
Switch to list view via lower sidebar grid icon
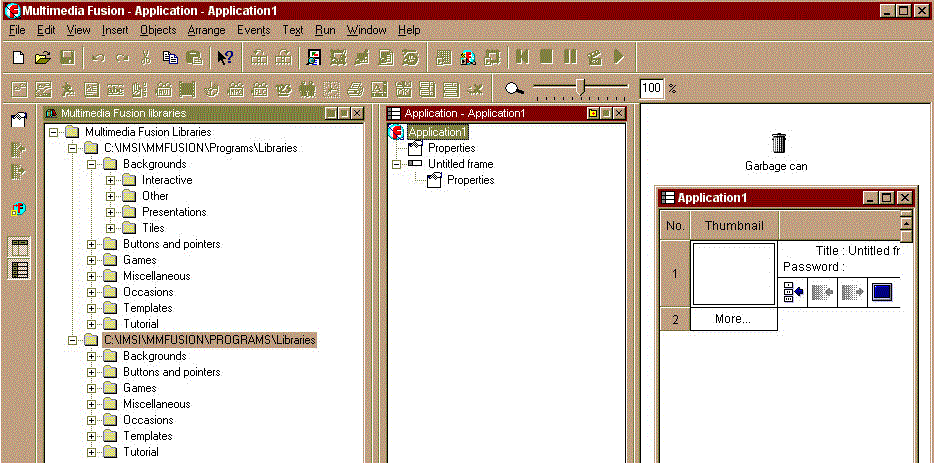pyautogui.click(x=20, y=269)
